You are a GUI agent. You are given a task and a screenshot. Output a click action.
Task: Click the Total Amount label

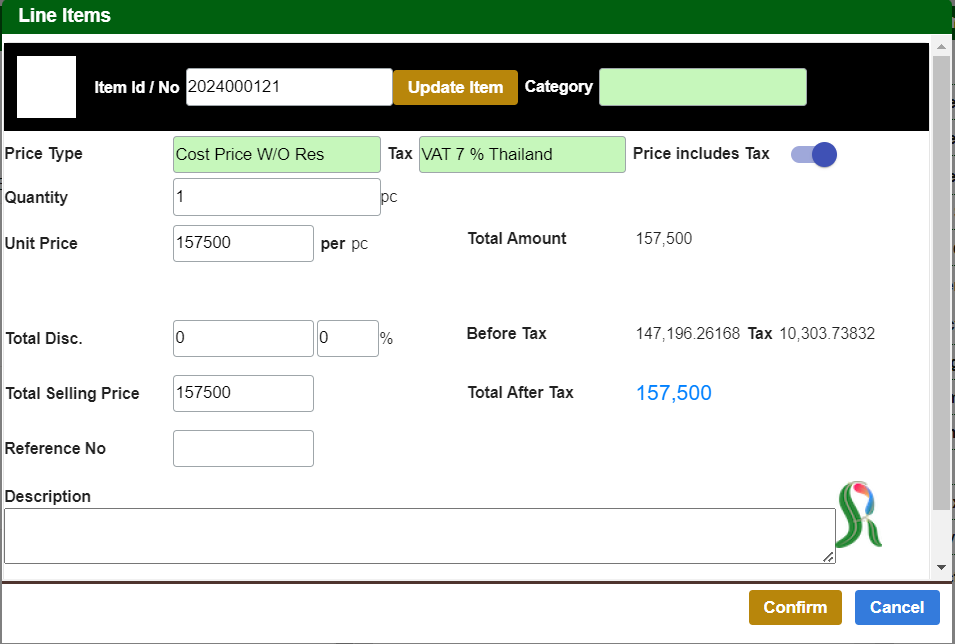pyautogui.click(x=517, y=238)
